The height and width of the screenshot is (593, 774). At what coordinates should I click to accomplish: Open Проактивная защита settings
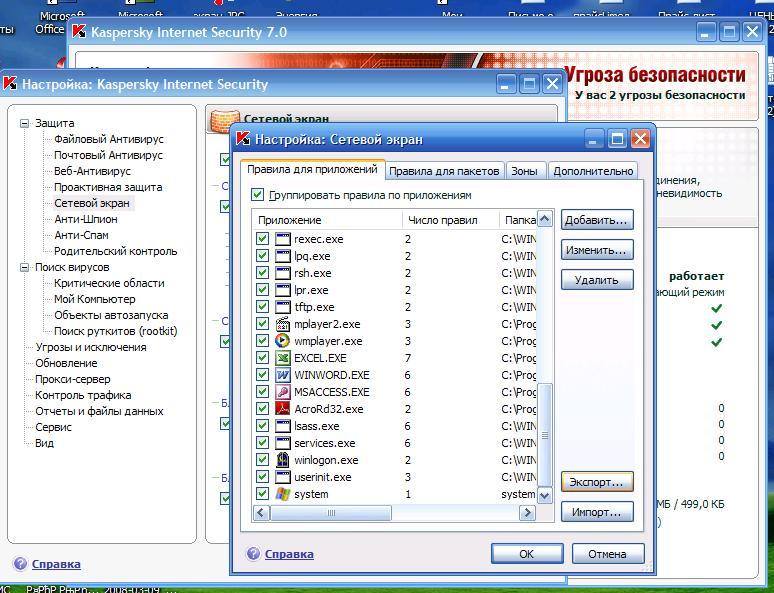point(108,187)
